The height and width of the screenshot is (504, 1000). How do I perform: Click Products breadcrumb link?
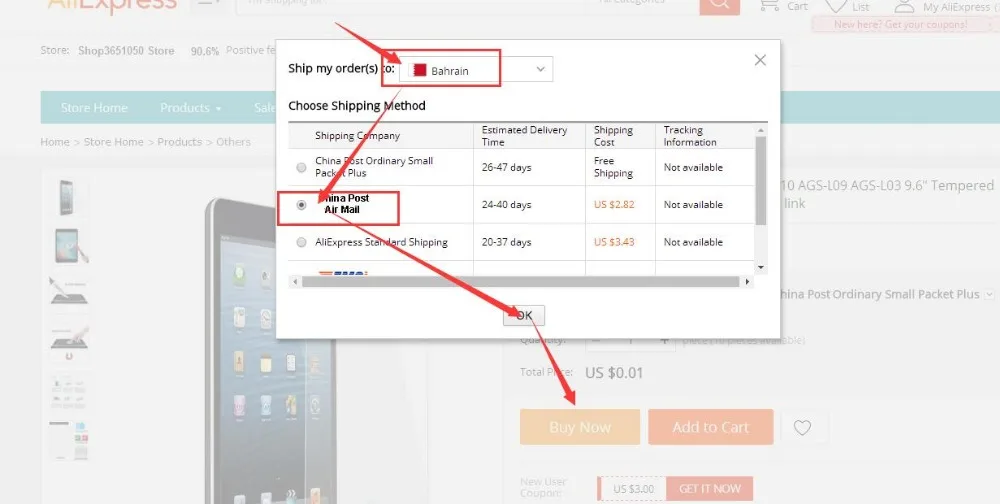pyautogui.click(x=179, y=142)
